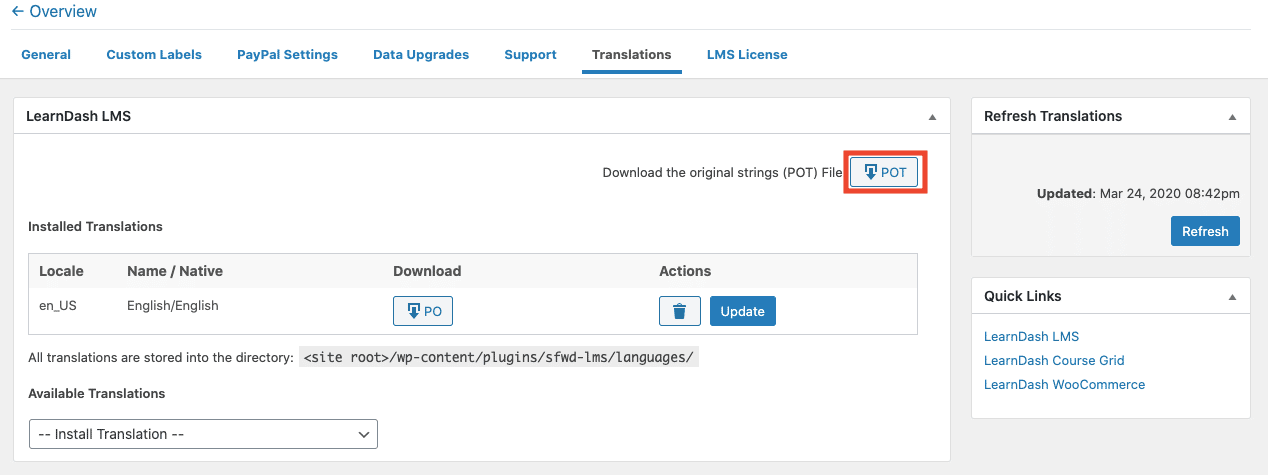Open the Install Translation dropdown
This screenshot has width=1268, height=475.
point(203,434)
